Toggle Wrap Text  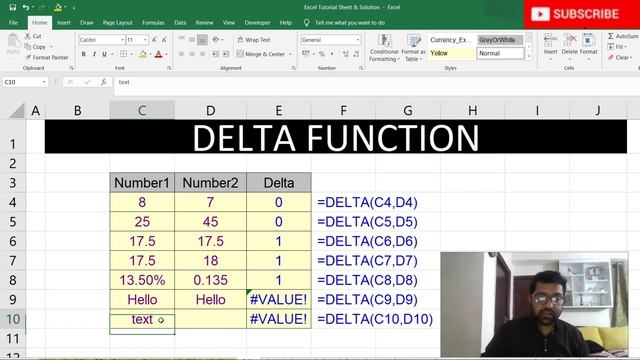[x=254, y=40]
